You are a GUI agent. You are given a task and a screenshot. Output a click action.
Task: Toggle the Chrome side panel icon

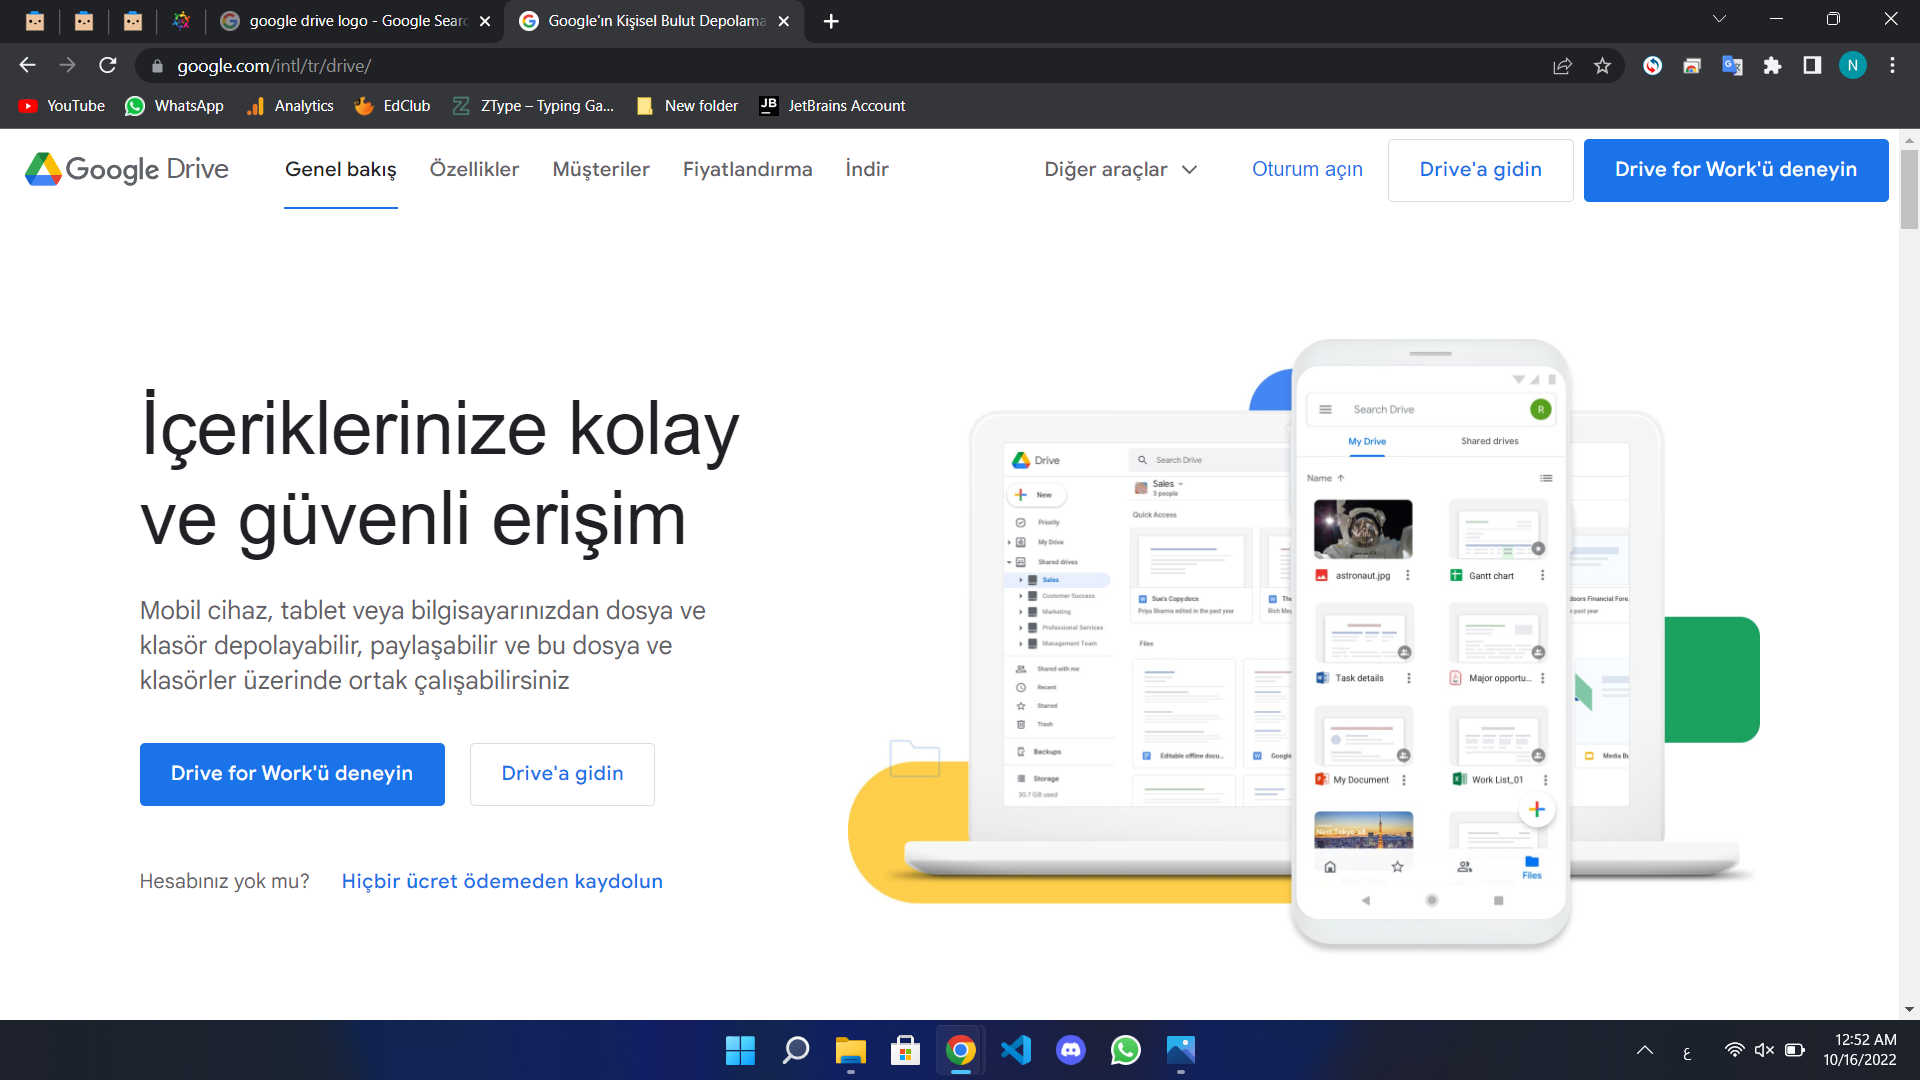1812,66
